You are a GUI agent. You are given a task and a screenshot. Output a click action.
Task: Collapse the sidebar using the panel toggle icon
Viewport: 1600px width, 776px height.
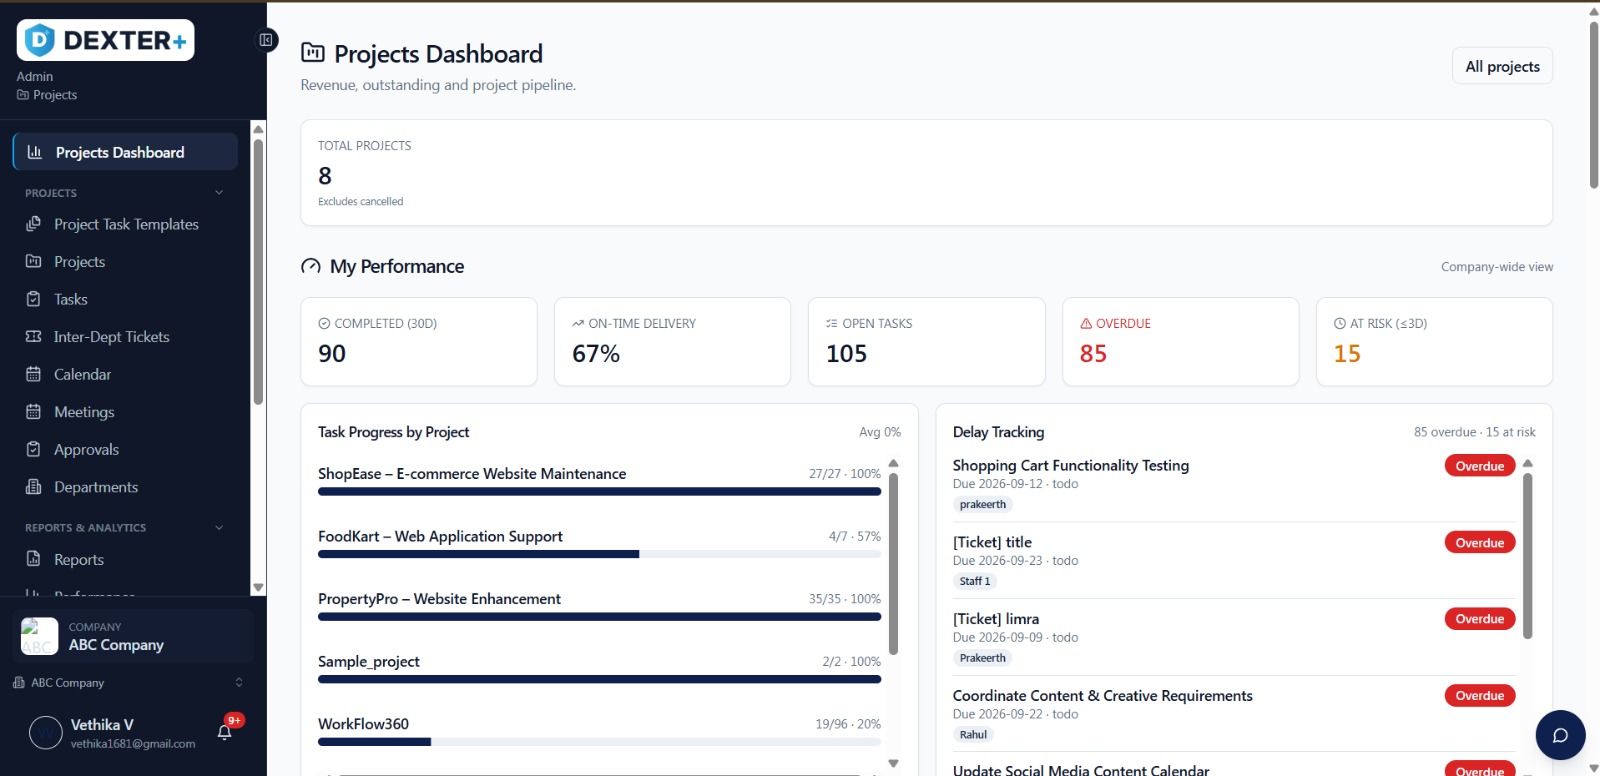tap(266, 40)
